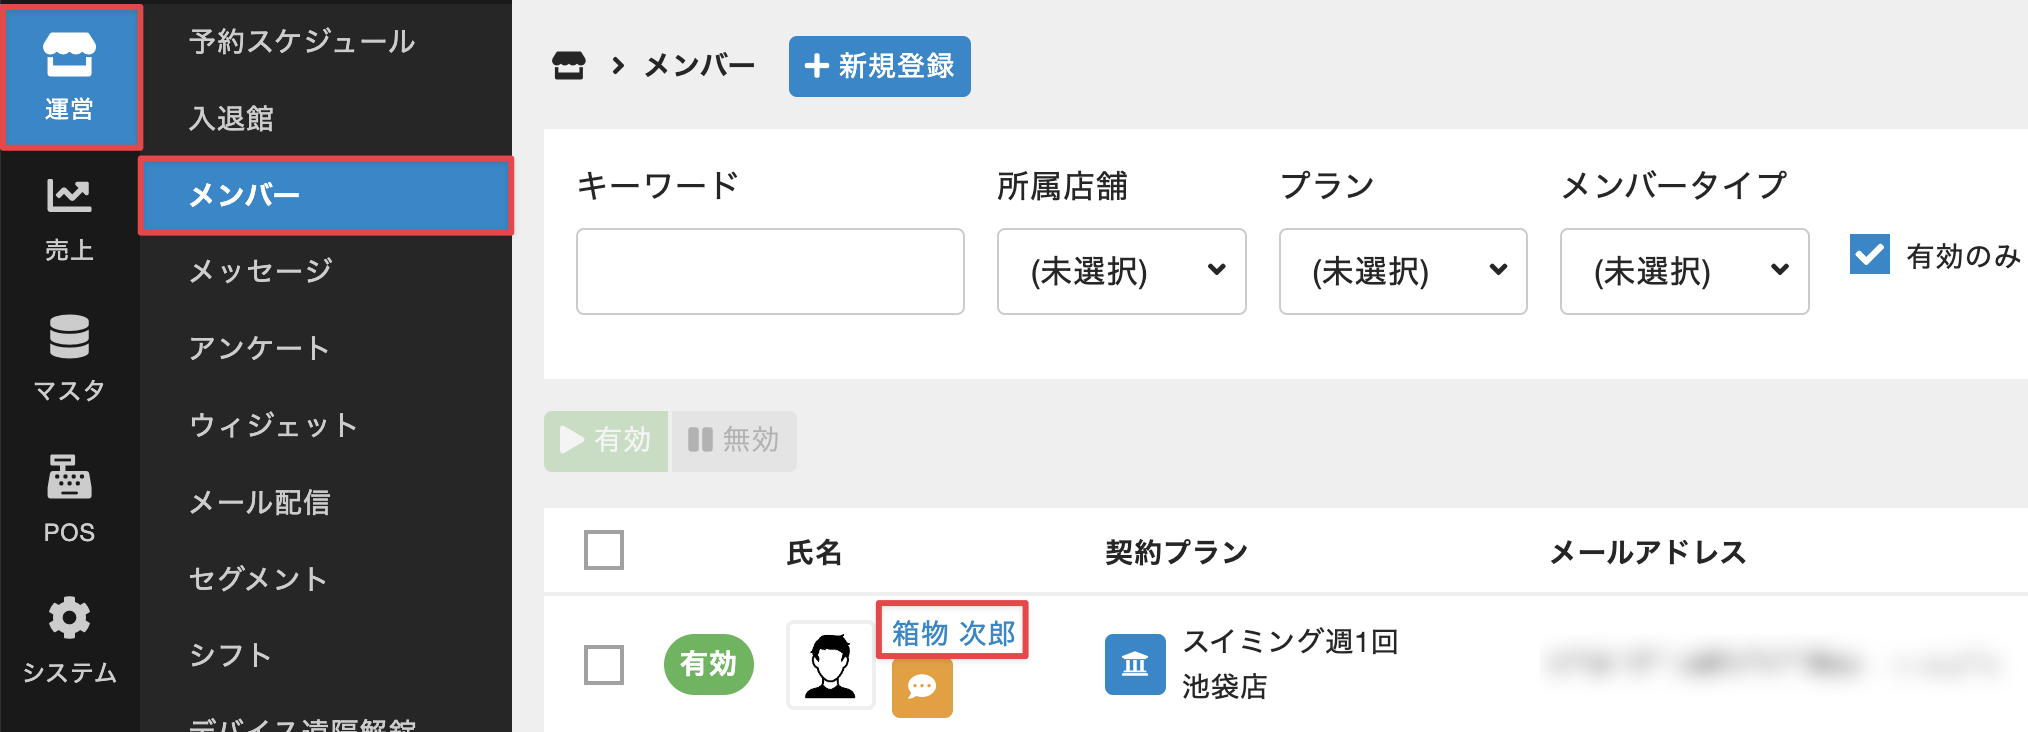2028x732 pixels.
Task: Select メッセージ in the side menu
Action: [x=260, y=270]
